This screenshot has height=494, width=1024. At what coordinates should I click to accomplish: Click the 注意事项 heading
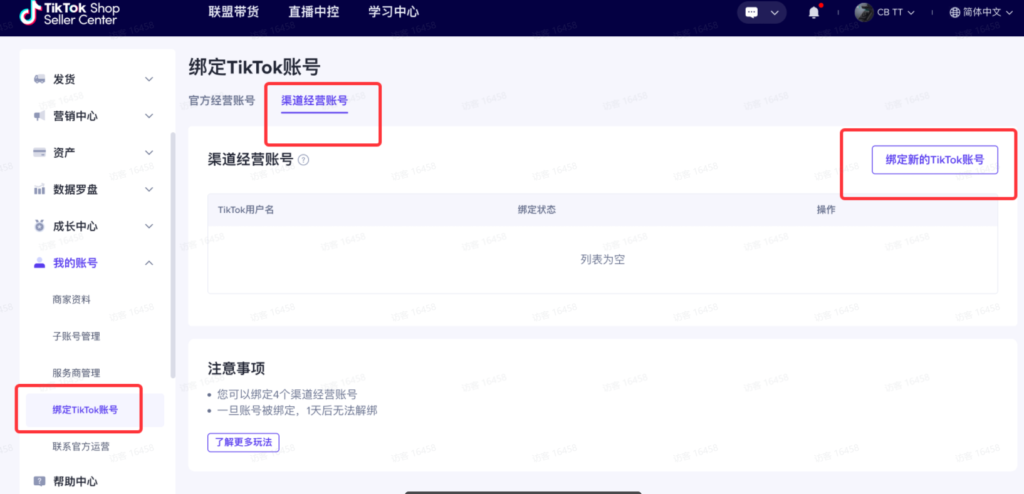click(x=236, y=368)
